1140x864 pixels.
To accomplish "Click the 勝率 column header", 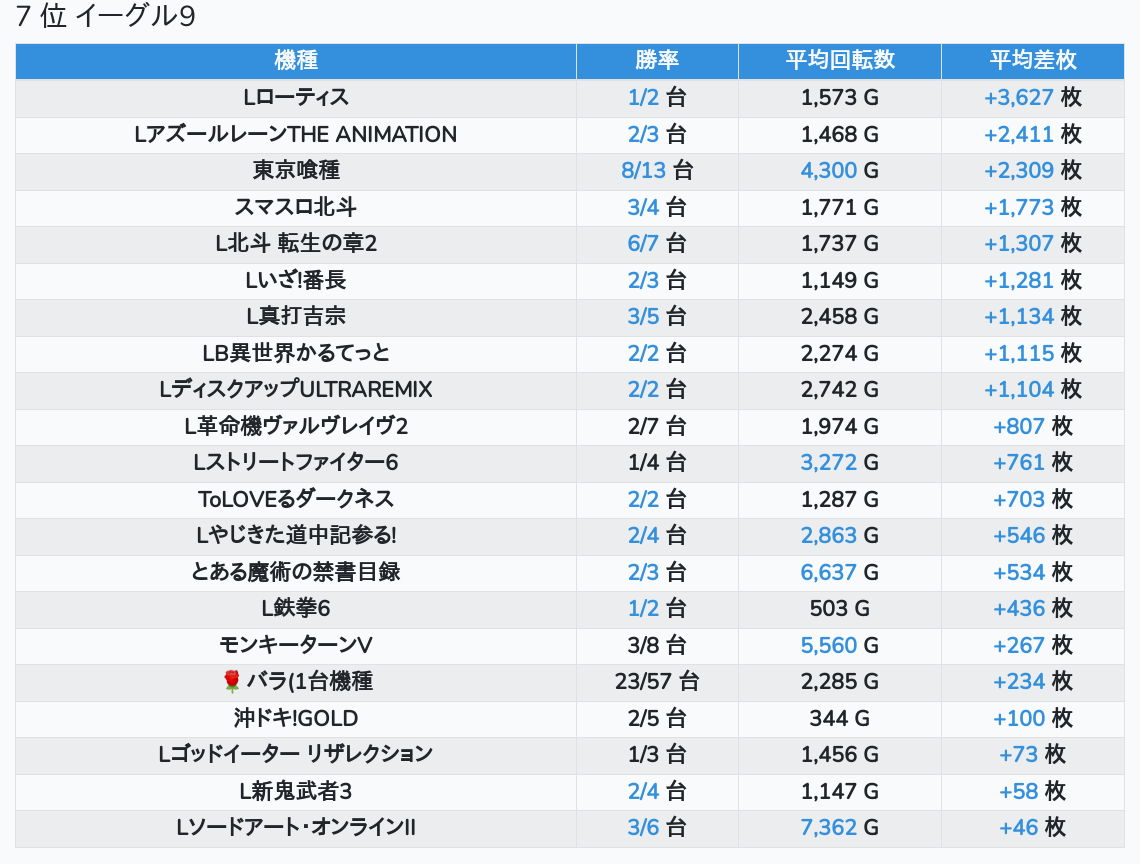I will tap(657, 60).
